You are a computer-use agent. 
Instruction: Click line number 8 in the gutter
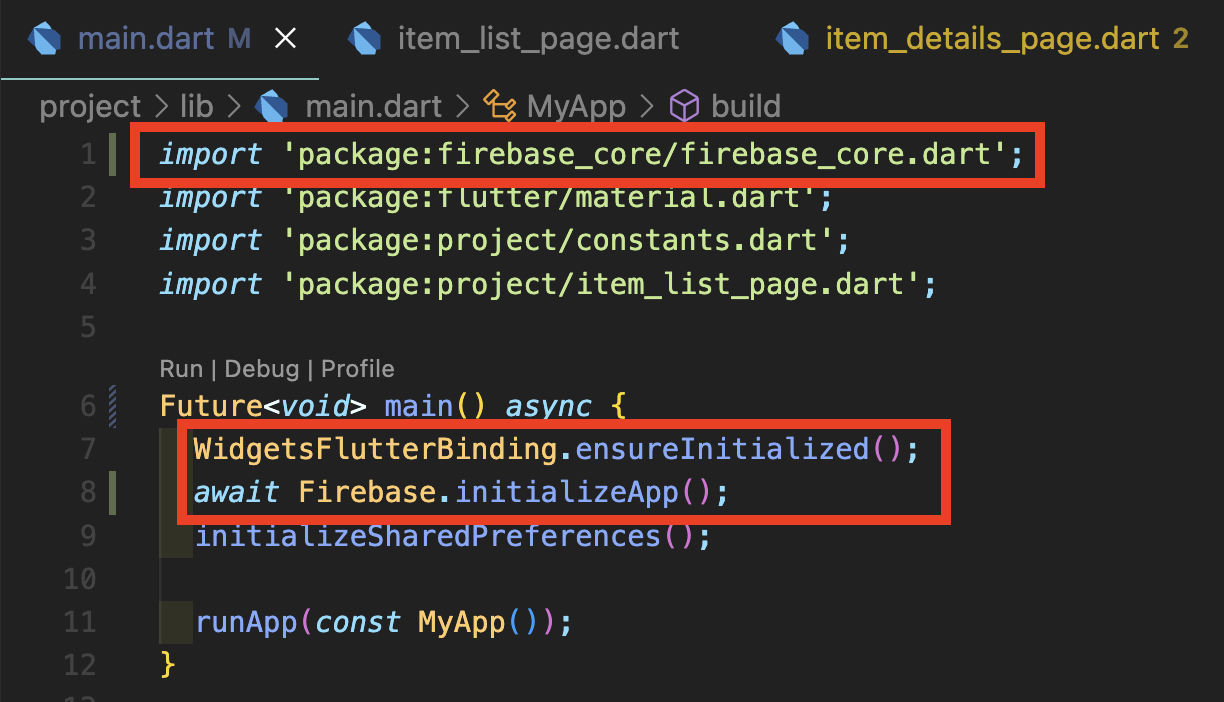point(88,493)
